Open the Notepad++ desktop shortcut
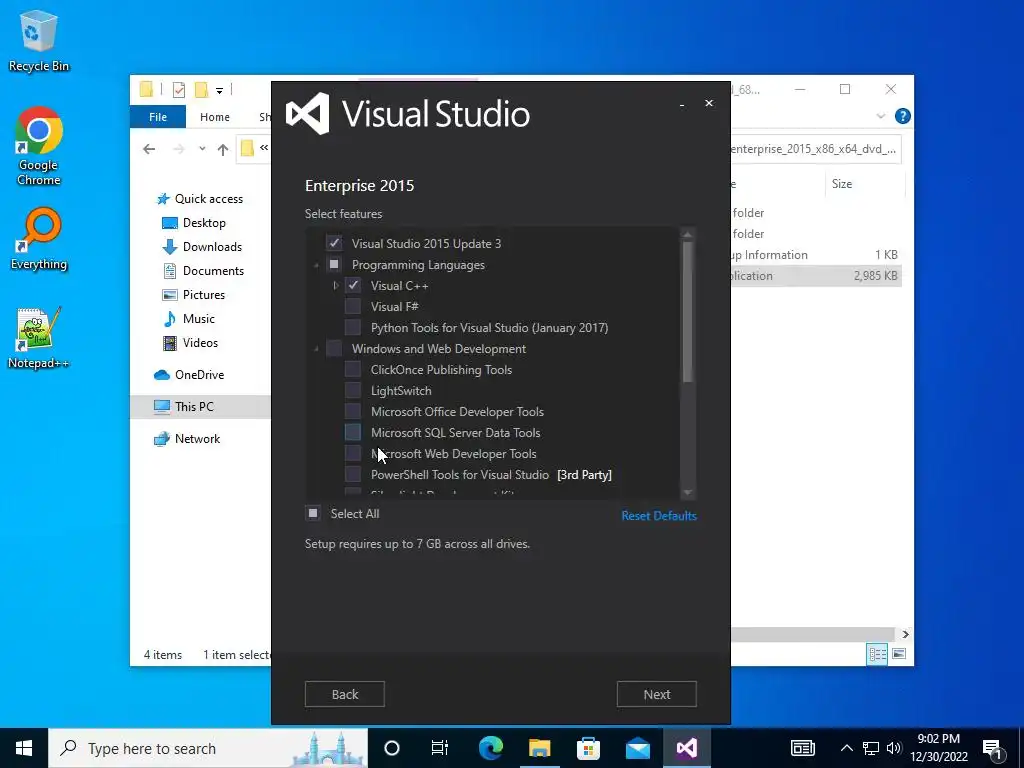The width and height of the screenshot is (1024, 768). pyautogui.click(x=38, y=338)
